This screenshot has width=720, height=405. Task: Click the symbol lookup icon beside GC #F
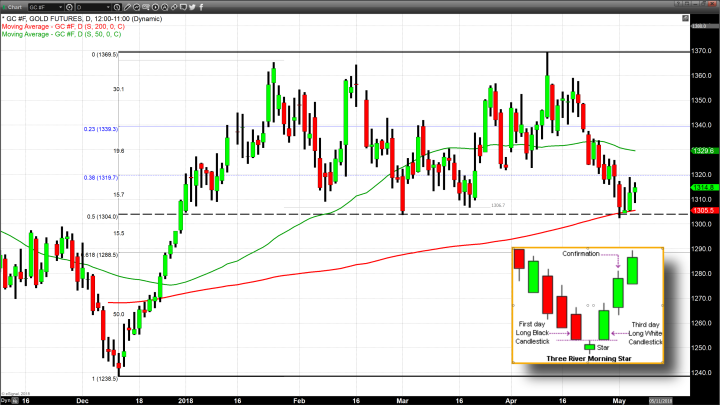tap(69, 7)
